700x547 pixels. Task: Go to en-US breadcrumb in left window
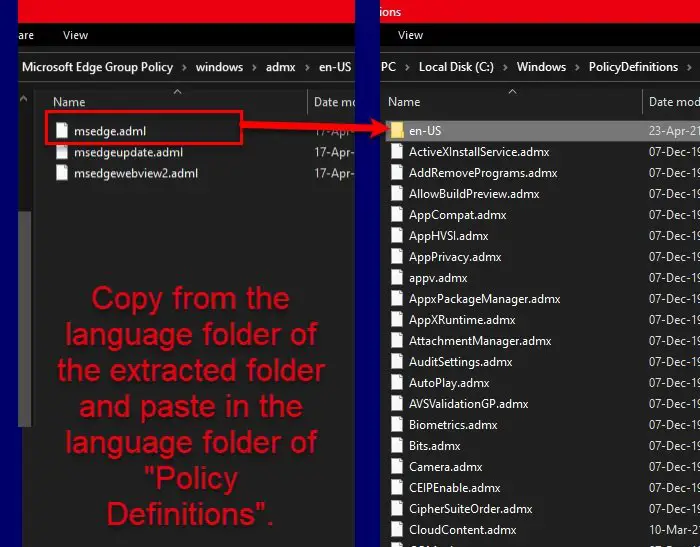pos(335,67)
